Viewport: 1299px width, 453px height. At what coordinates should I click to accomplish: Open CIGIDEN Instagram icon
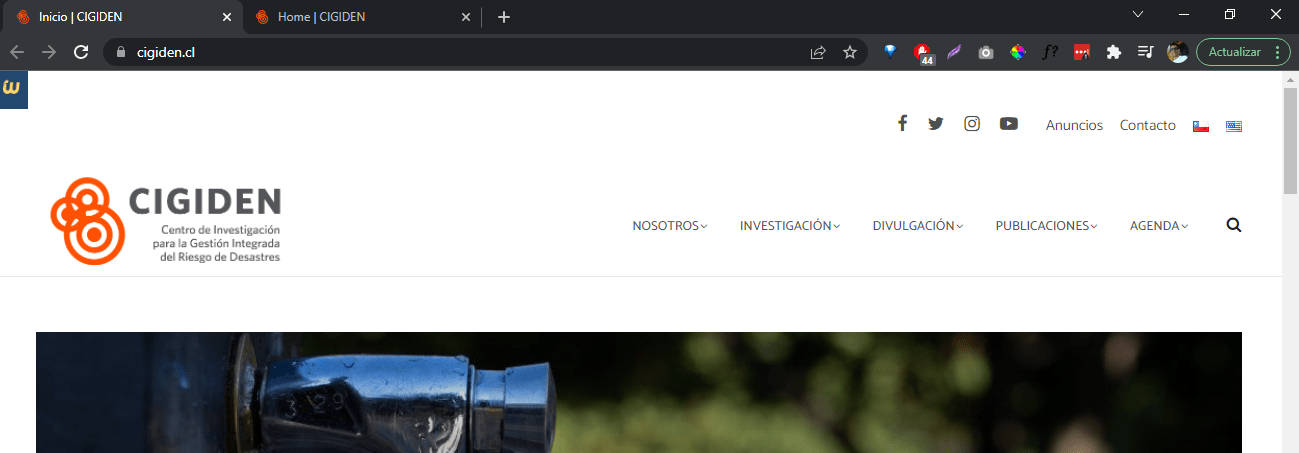pyautogui.click(x=972, y=124)
